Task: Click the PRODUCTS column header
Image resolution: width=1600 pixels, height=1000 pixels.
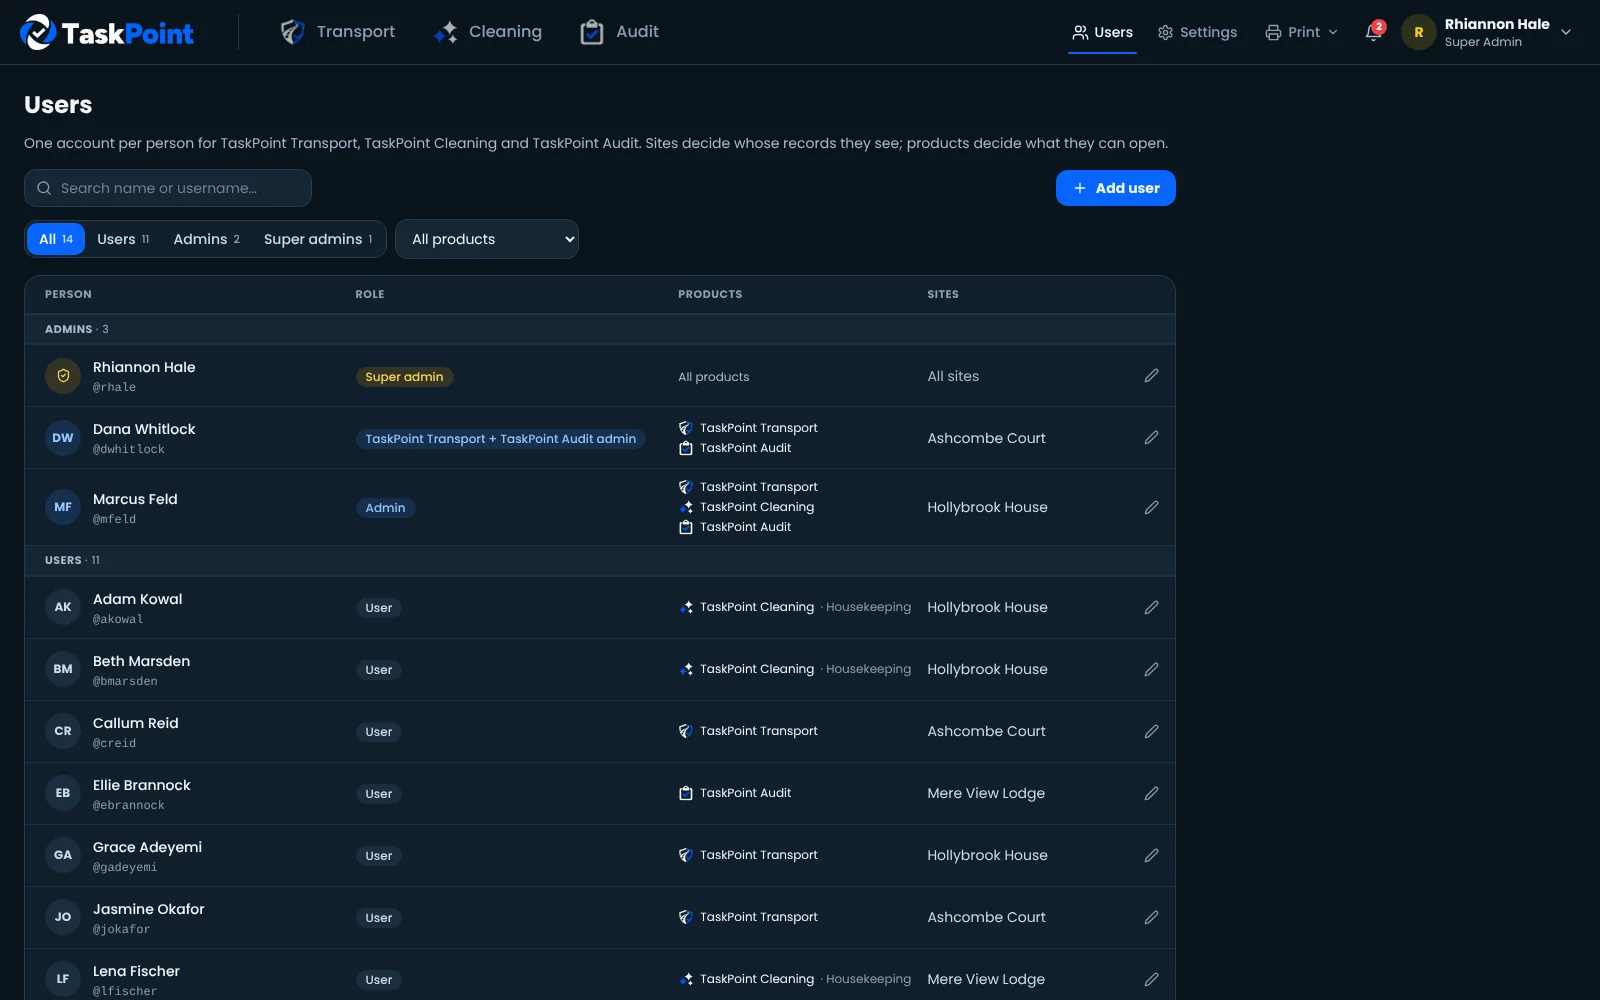Action: pos(710,294)
